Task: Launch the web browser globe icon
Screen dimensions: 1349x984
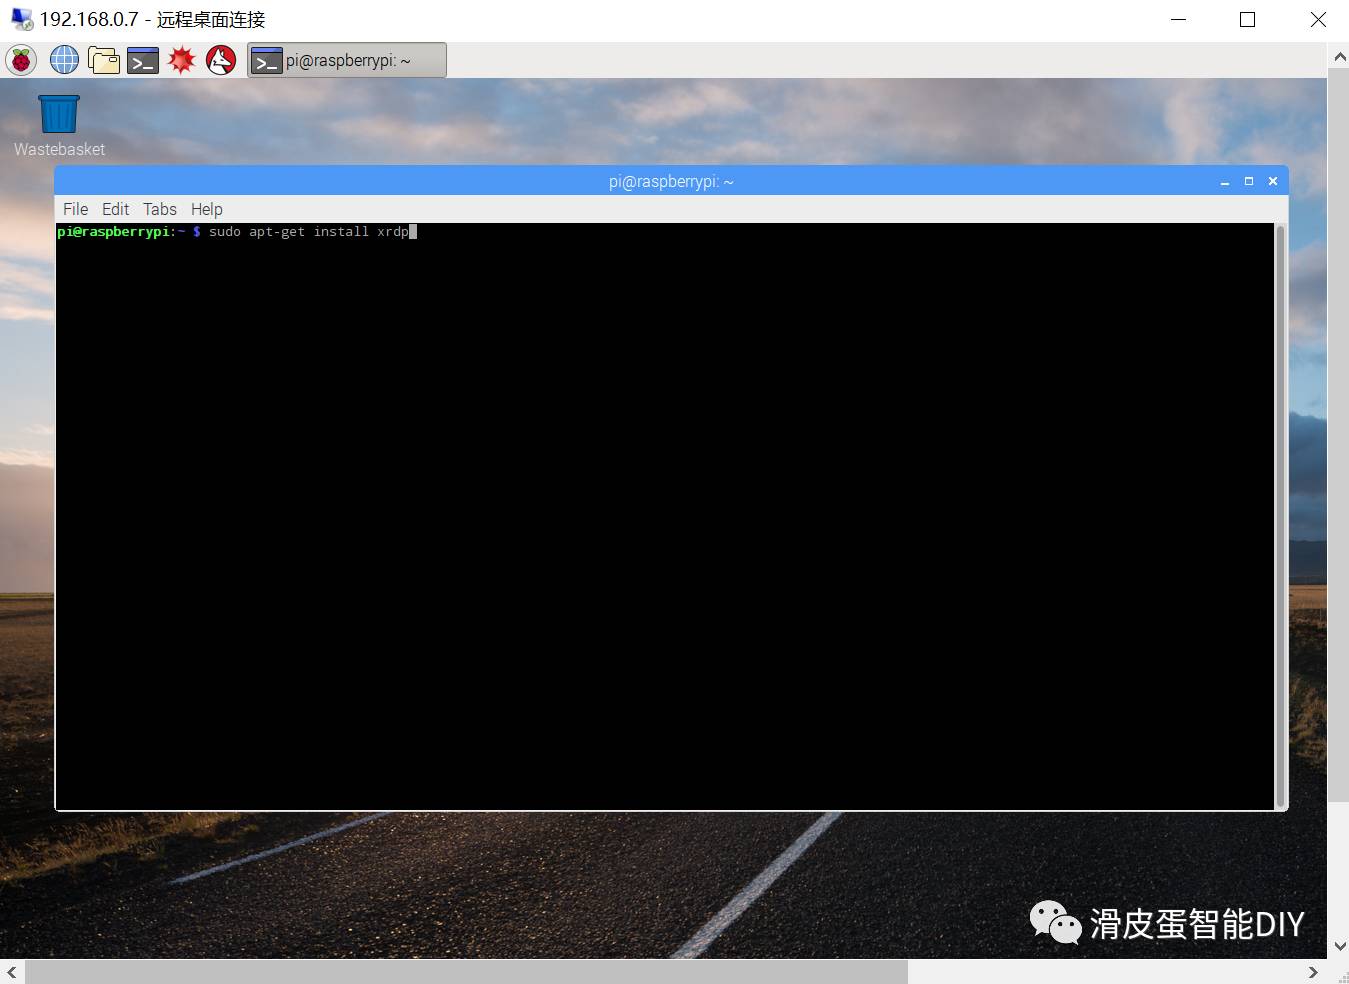Action: click(x=64, y=60)
